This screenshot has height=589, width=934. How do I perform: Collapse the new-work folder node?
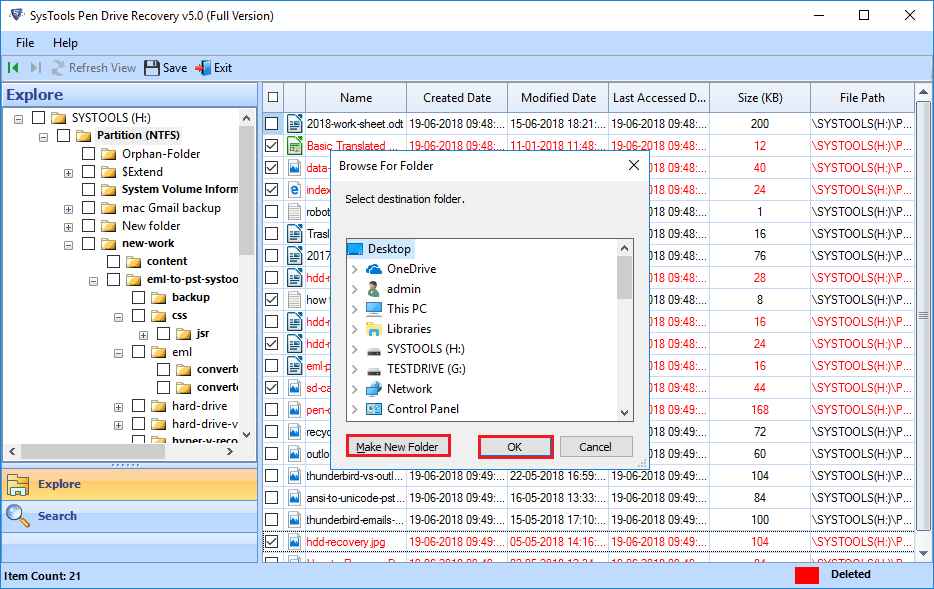click(x=69, y=245)
